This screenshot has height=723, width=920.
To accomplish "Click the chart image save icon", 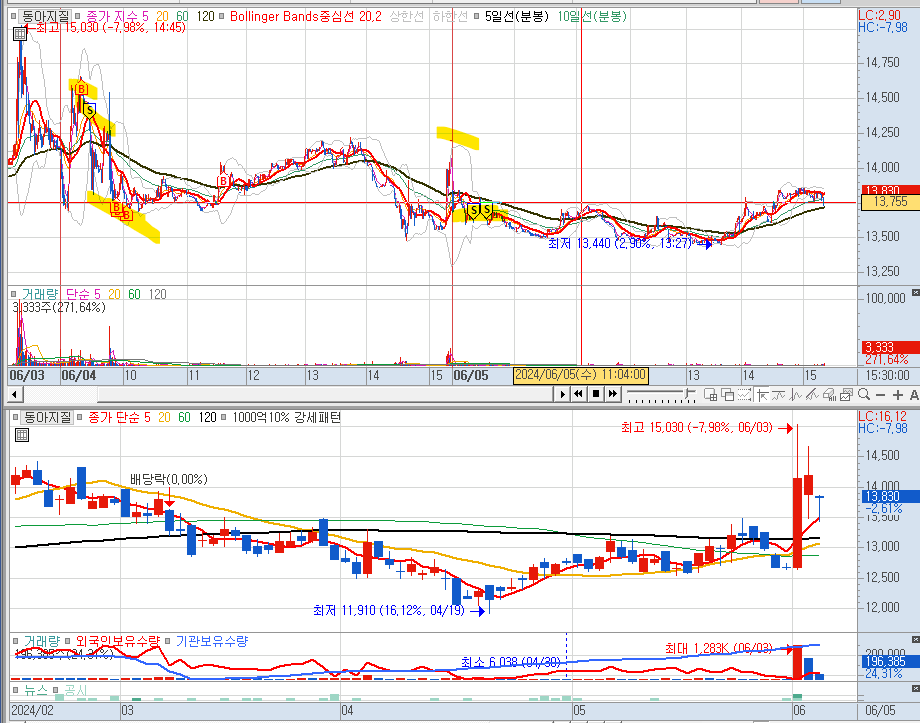I will coord(846,394).
